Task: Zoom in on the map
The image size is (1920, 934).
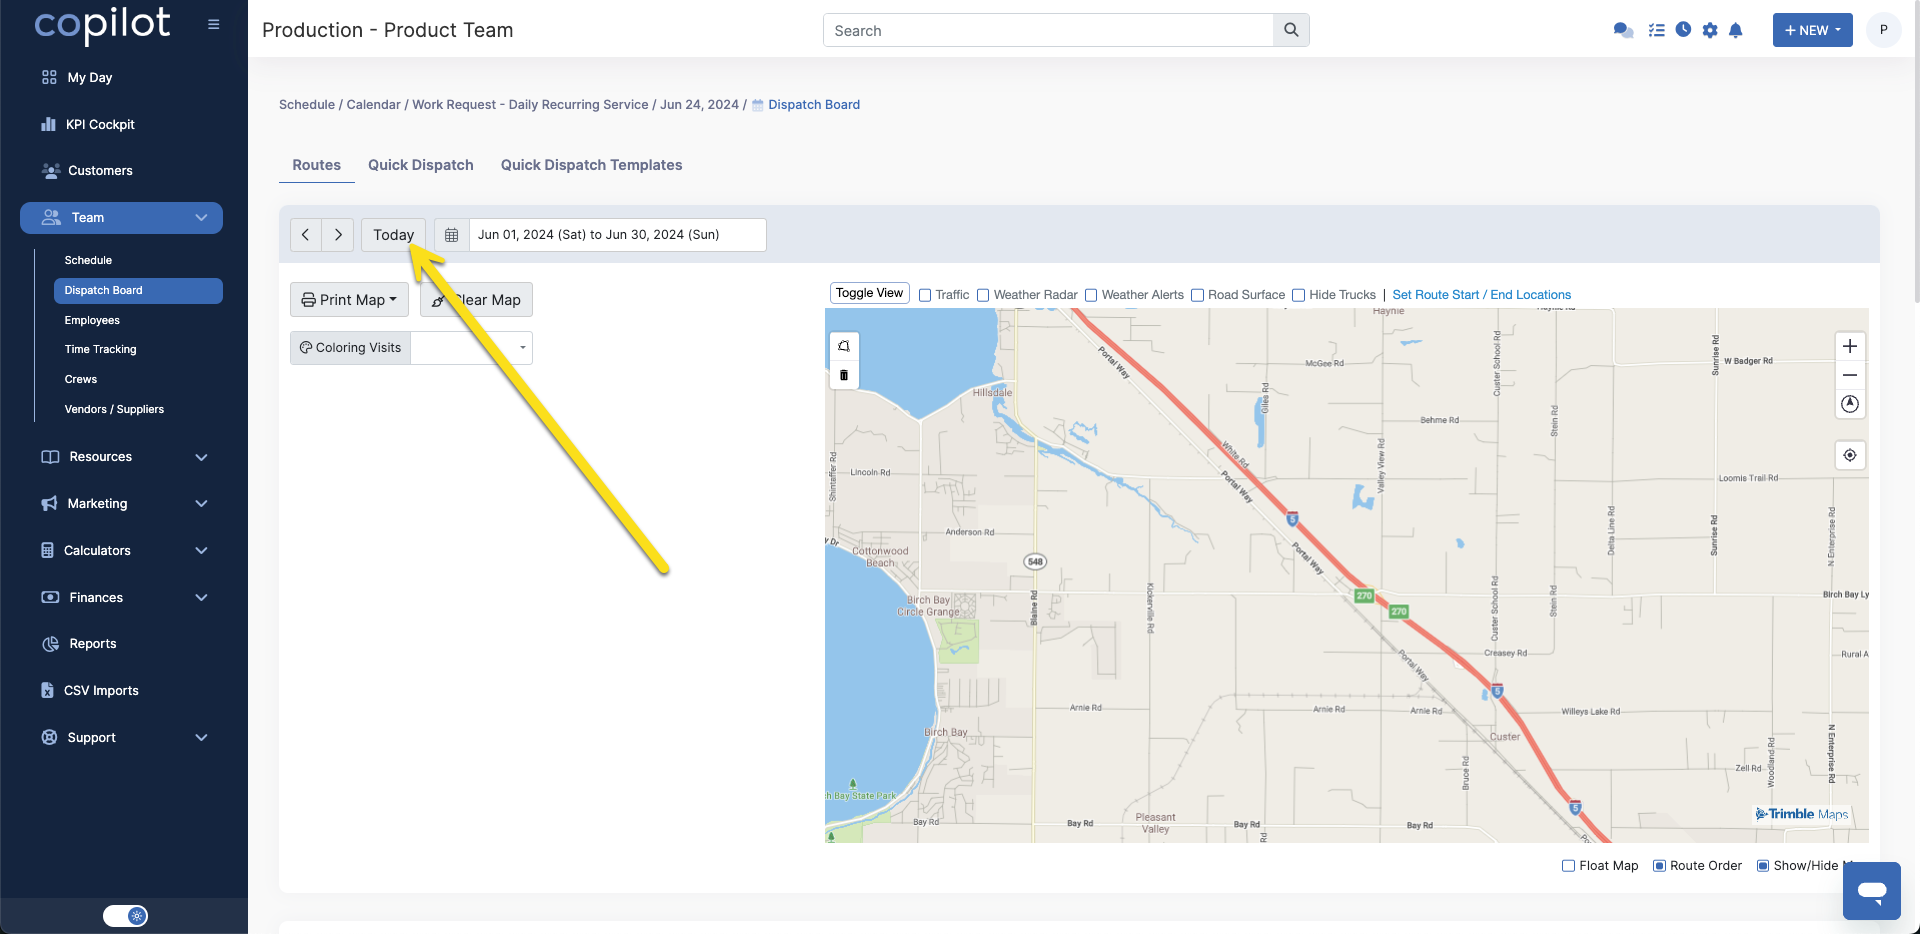Action: point(1850,346)
